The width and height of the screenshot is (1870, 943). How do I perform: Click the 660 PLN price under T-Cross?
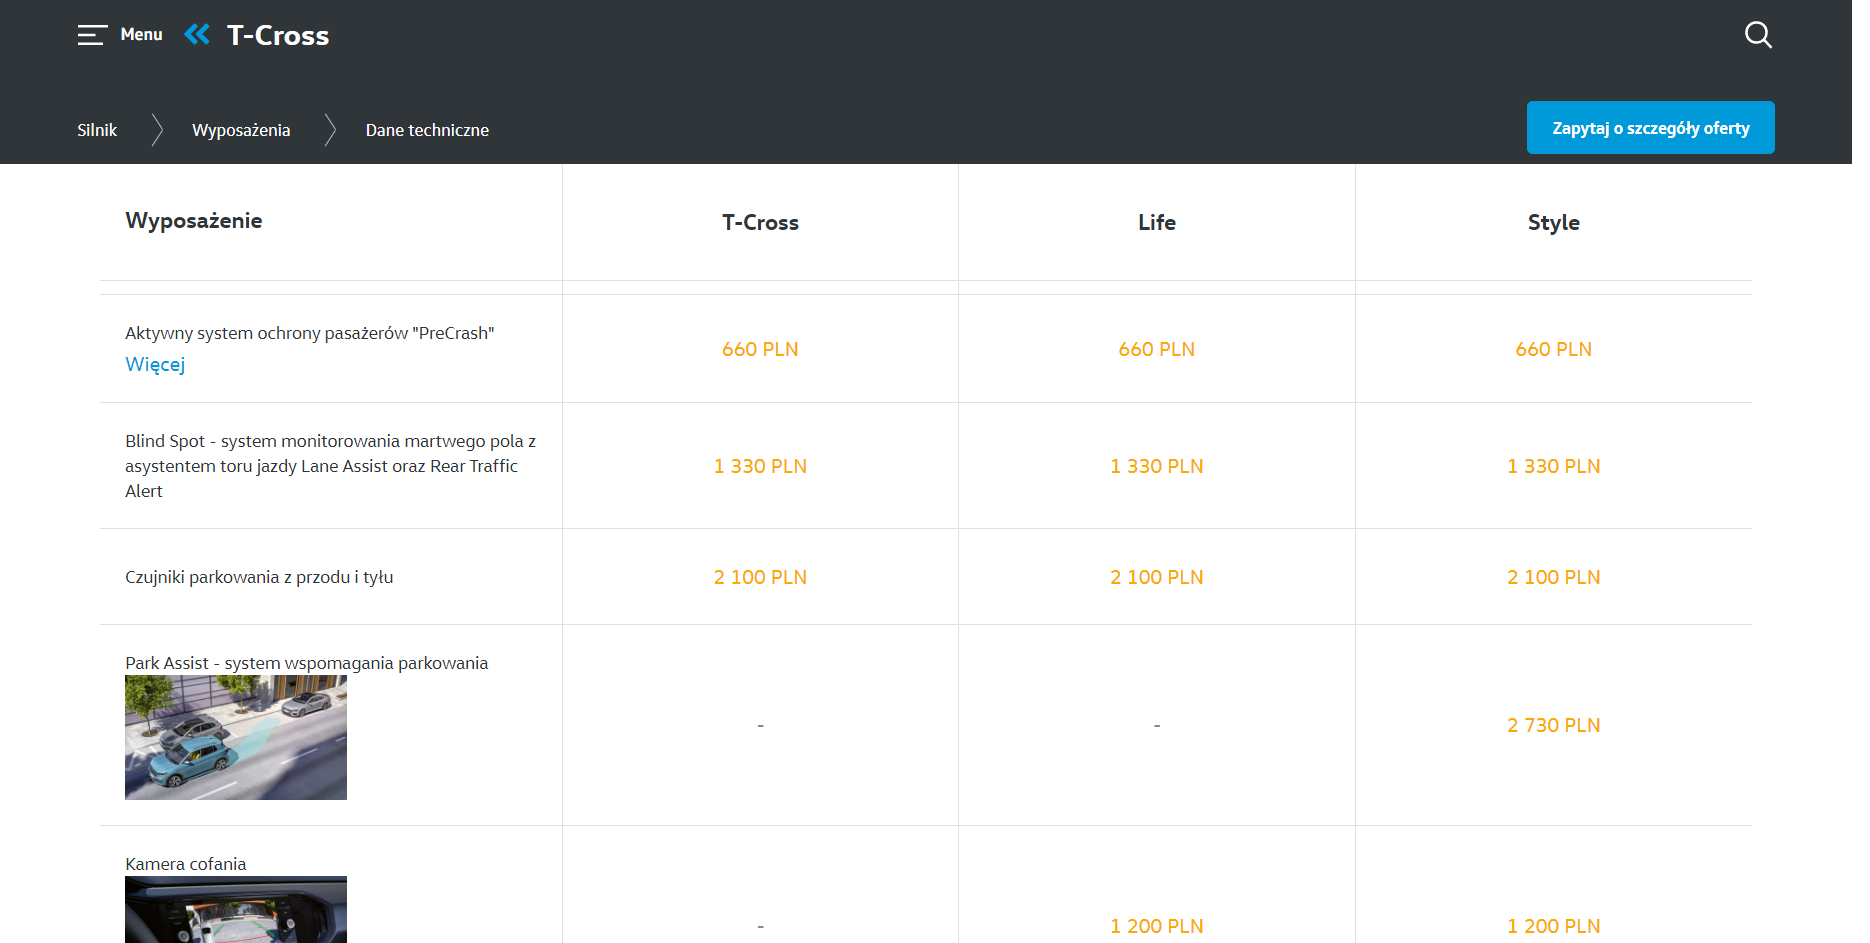[760, 349]
